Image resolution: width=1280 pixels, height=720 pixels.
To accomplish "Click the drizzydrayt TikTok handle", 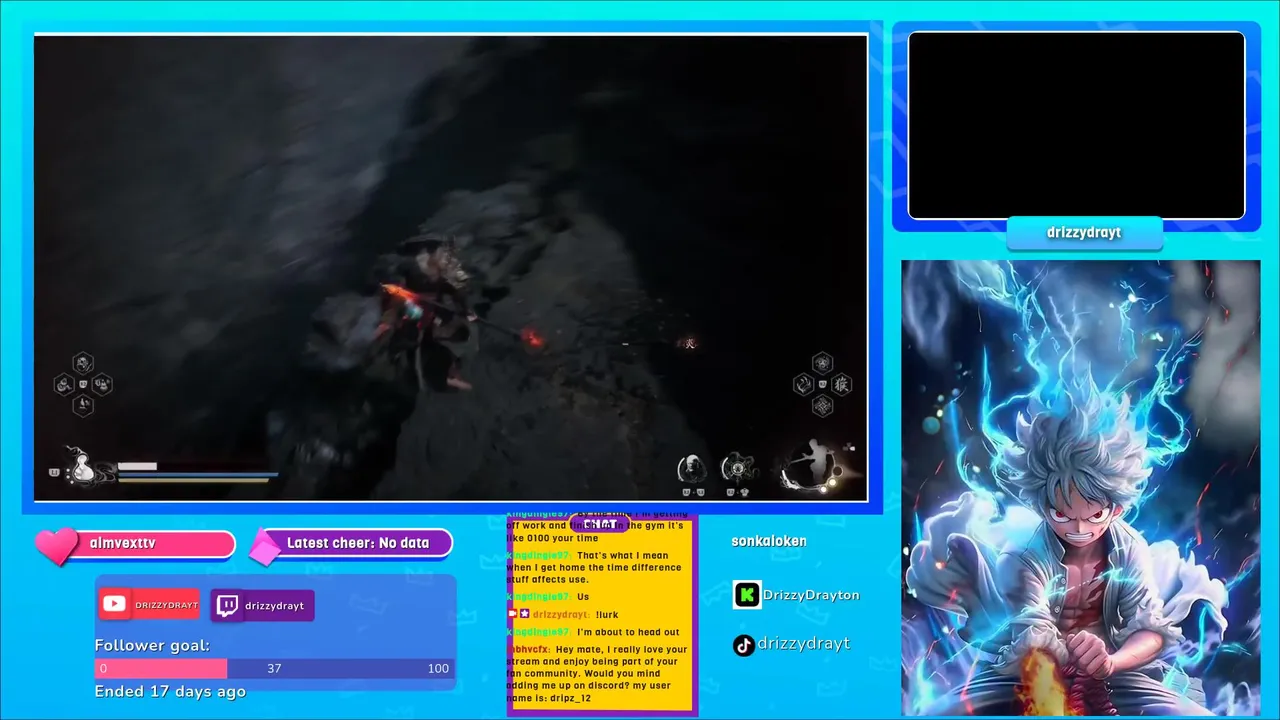I will click(804, 644).
